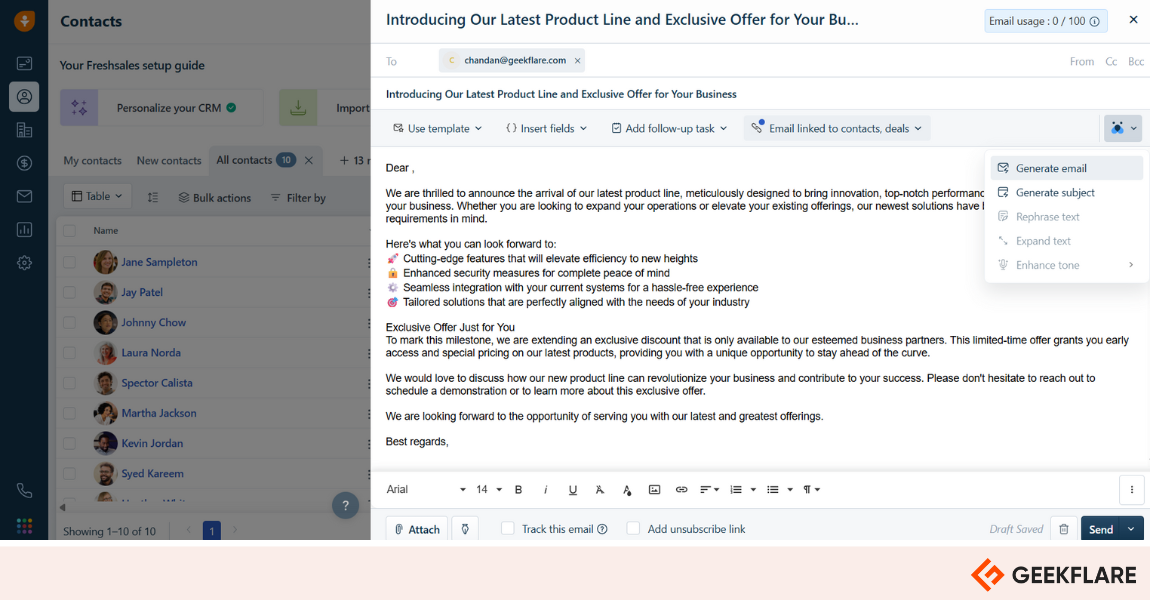
Task: Click the Attach button
Action: (417, 529)
